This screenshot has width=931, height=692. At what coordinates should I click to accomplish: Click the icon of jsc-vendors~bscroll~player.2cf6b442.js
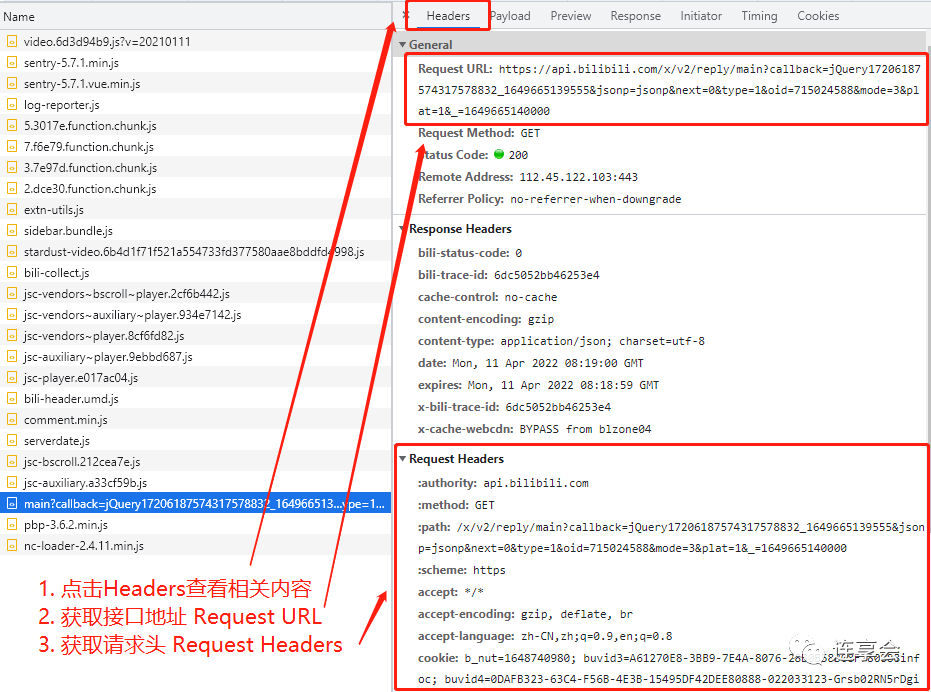coord(11,293)
